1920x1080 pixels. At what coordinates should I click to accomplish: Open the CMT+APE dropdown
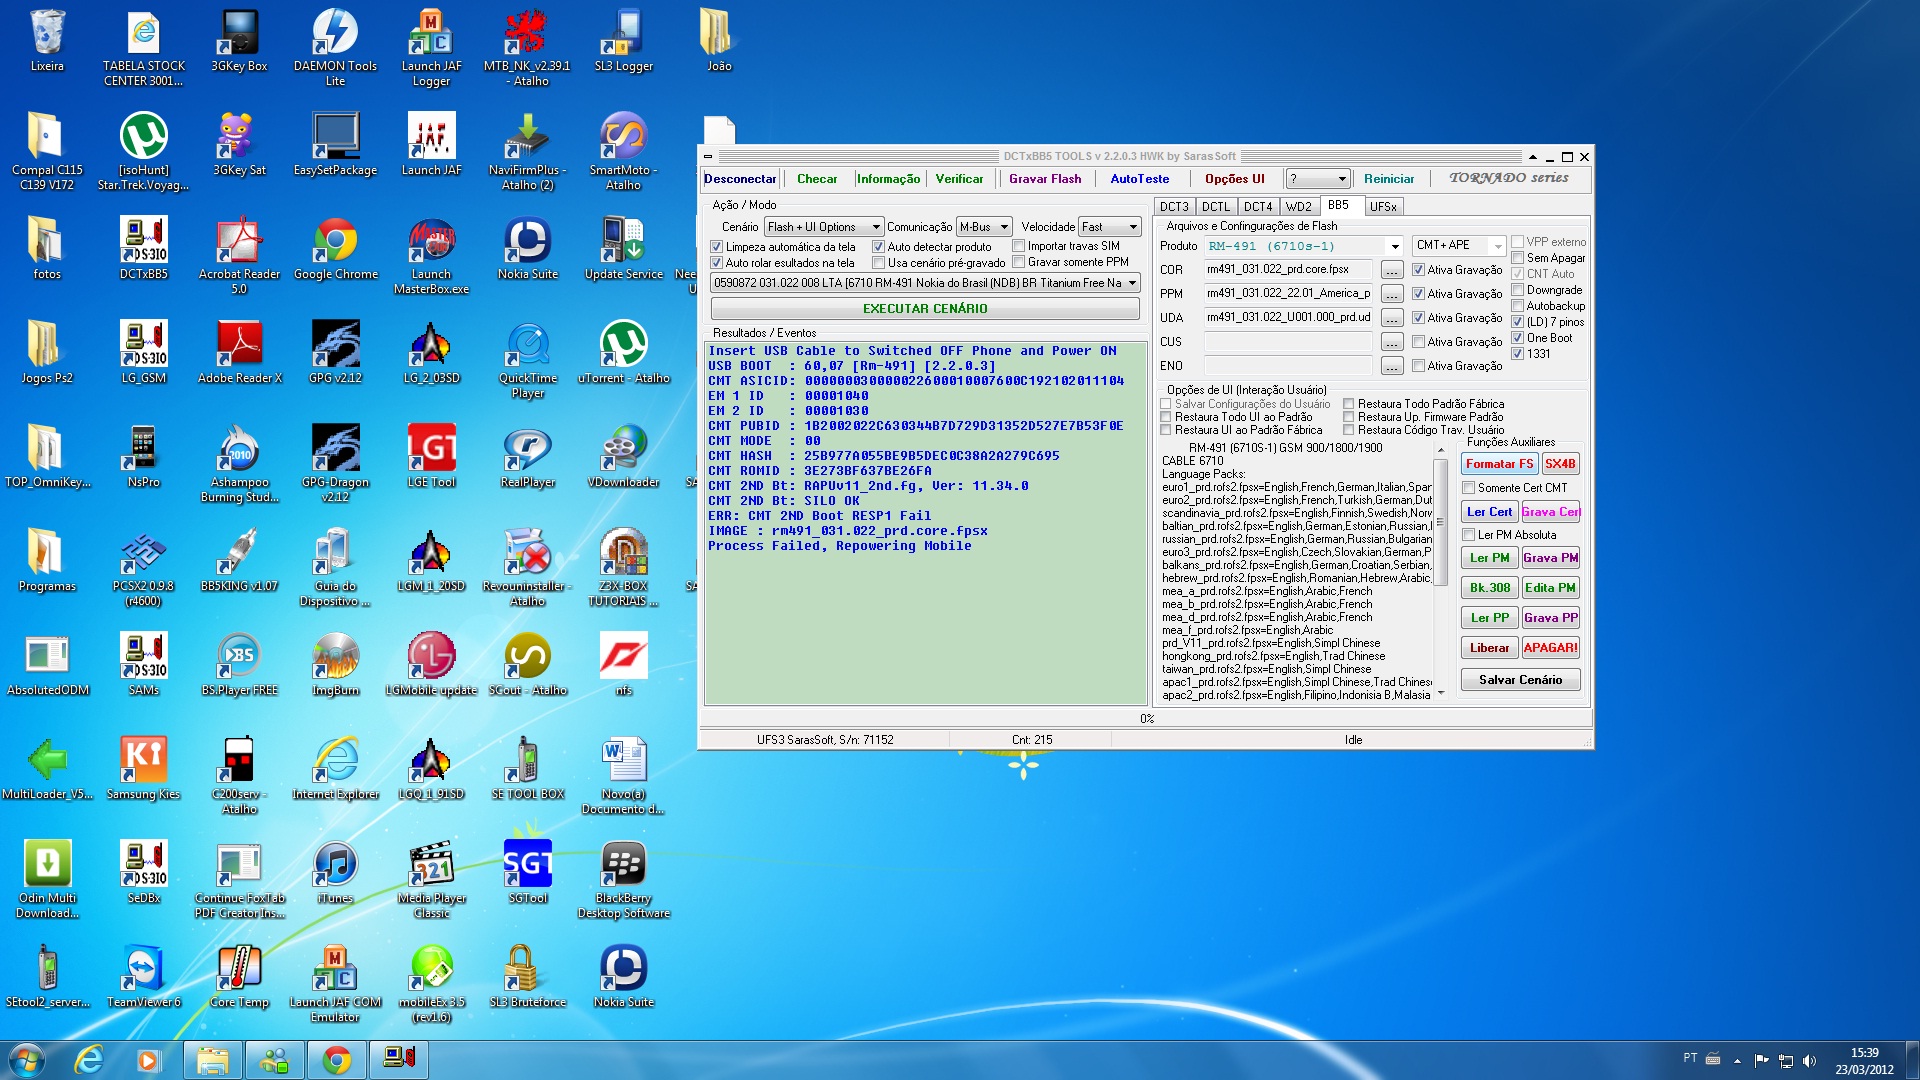(x=1459, y=245)
